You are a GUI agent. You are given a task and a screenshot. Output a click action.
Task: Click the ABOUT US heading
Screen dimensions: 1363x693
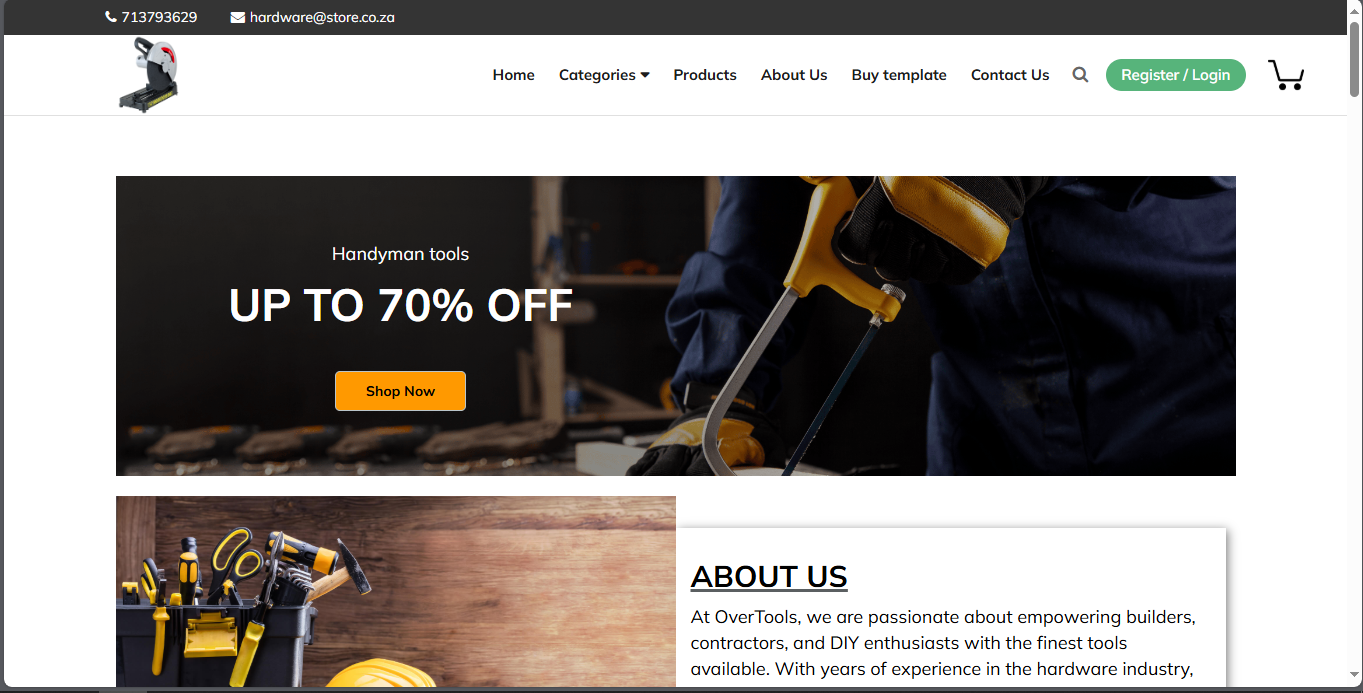coord(769,577)
